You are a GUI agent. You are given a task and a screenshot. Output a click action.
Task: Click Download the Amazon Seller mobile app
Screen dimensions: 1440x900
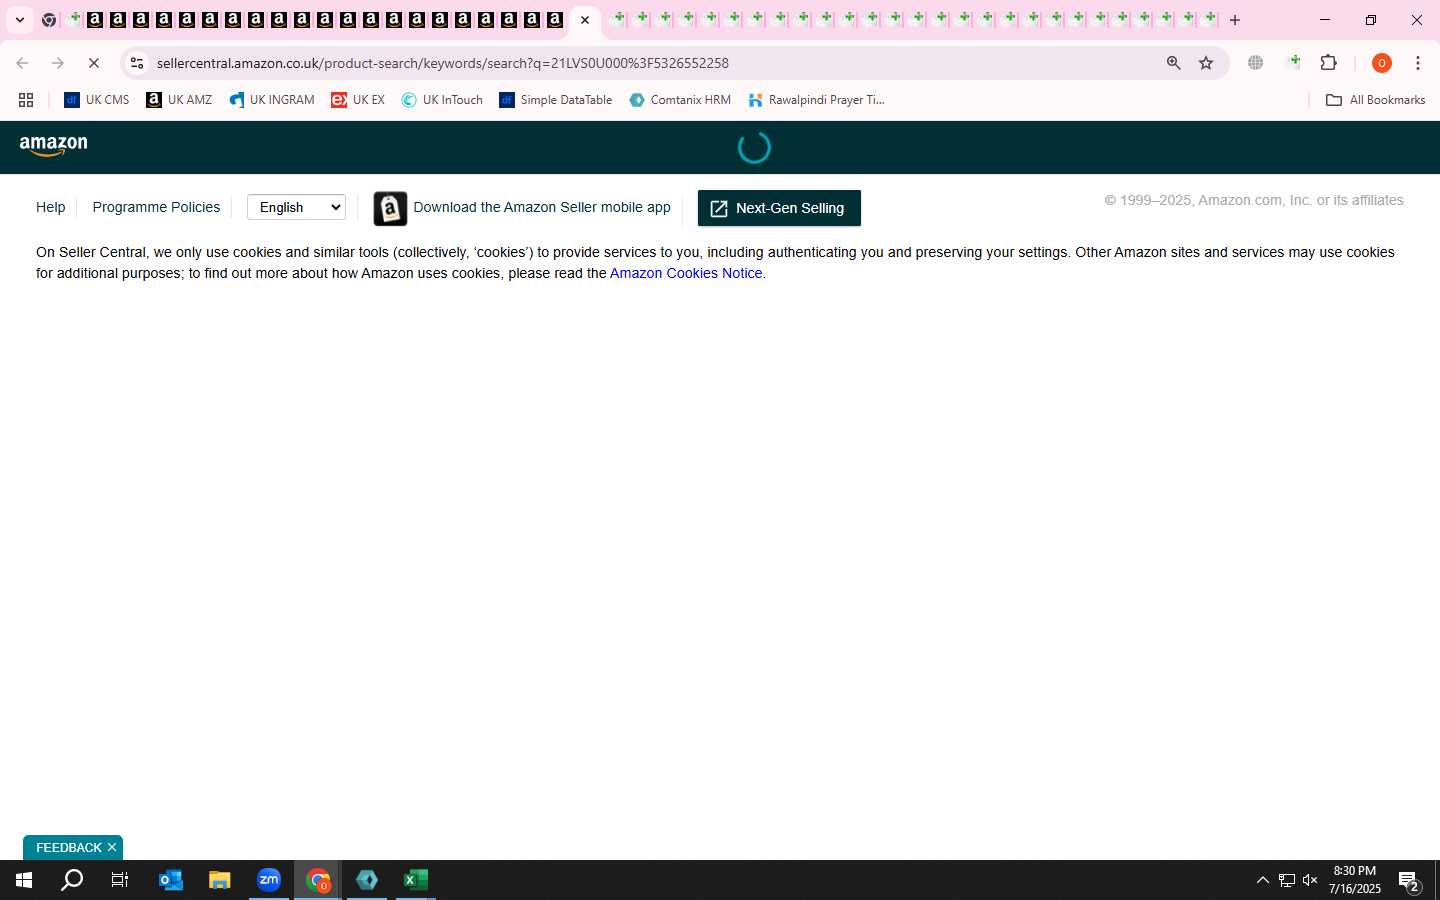point(542,207)
